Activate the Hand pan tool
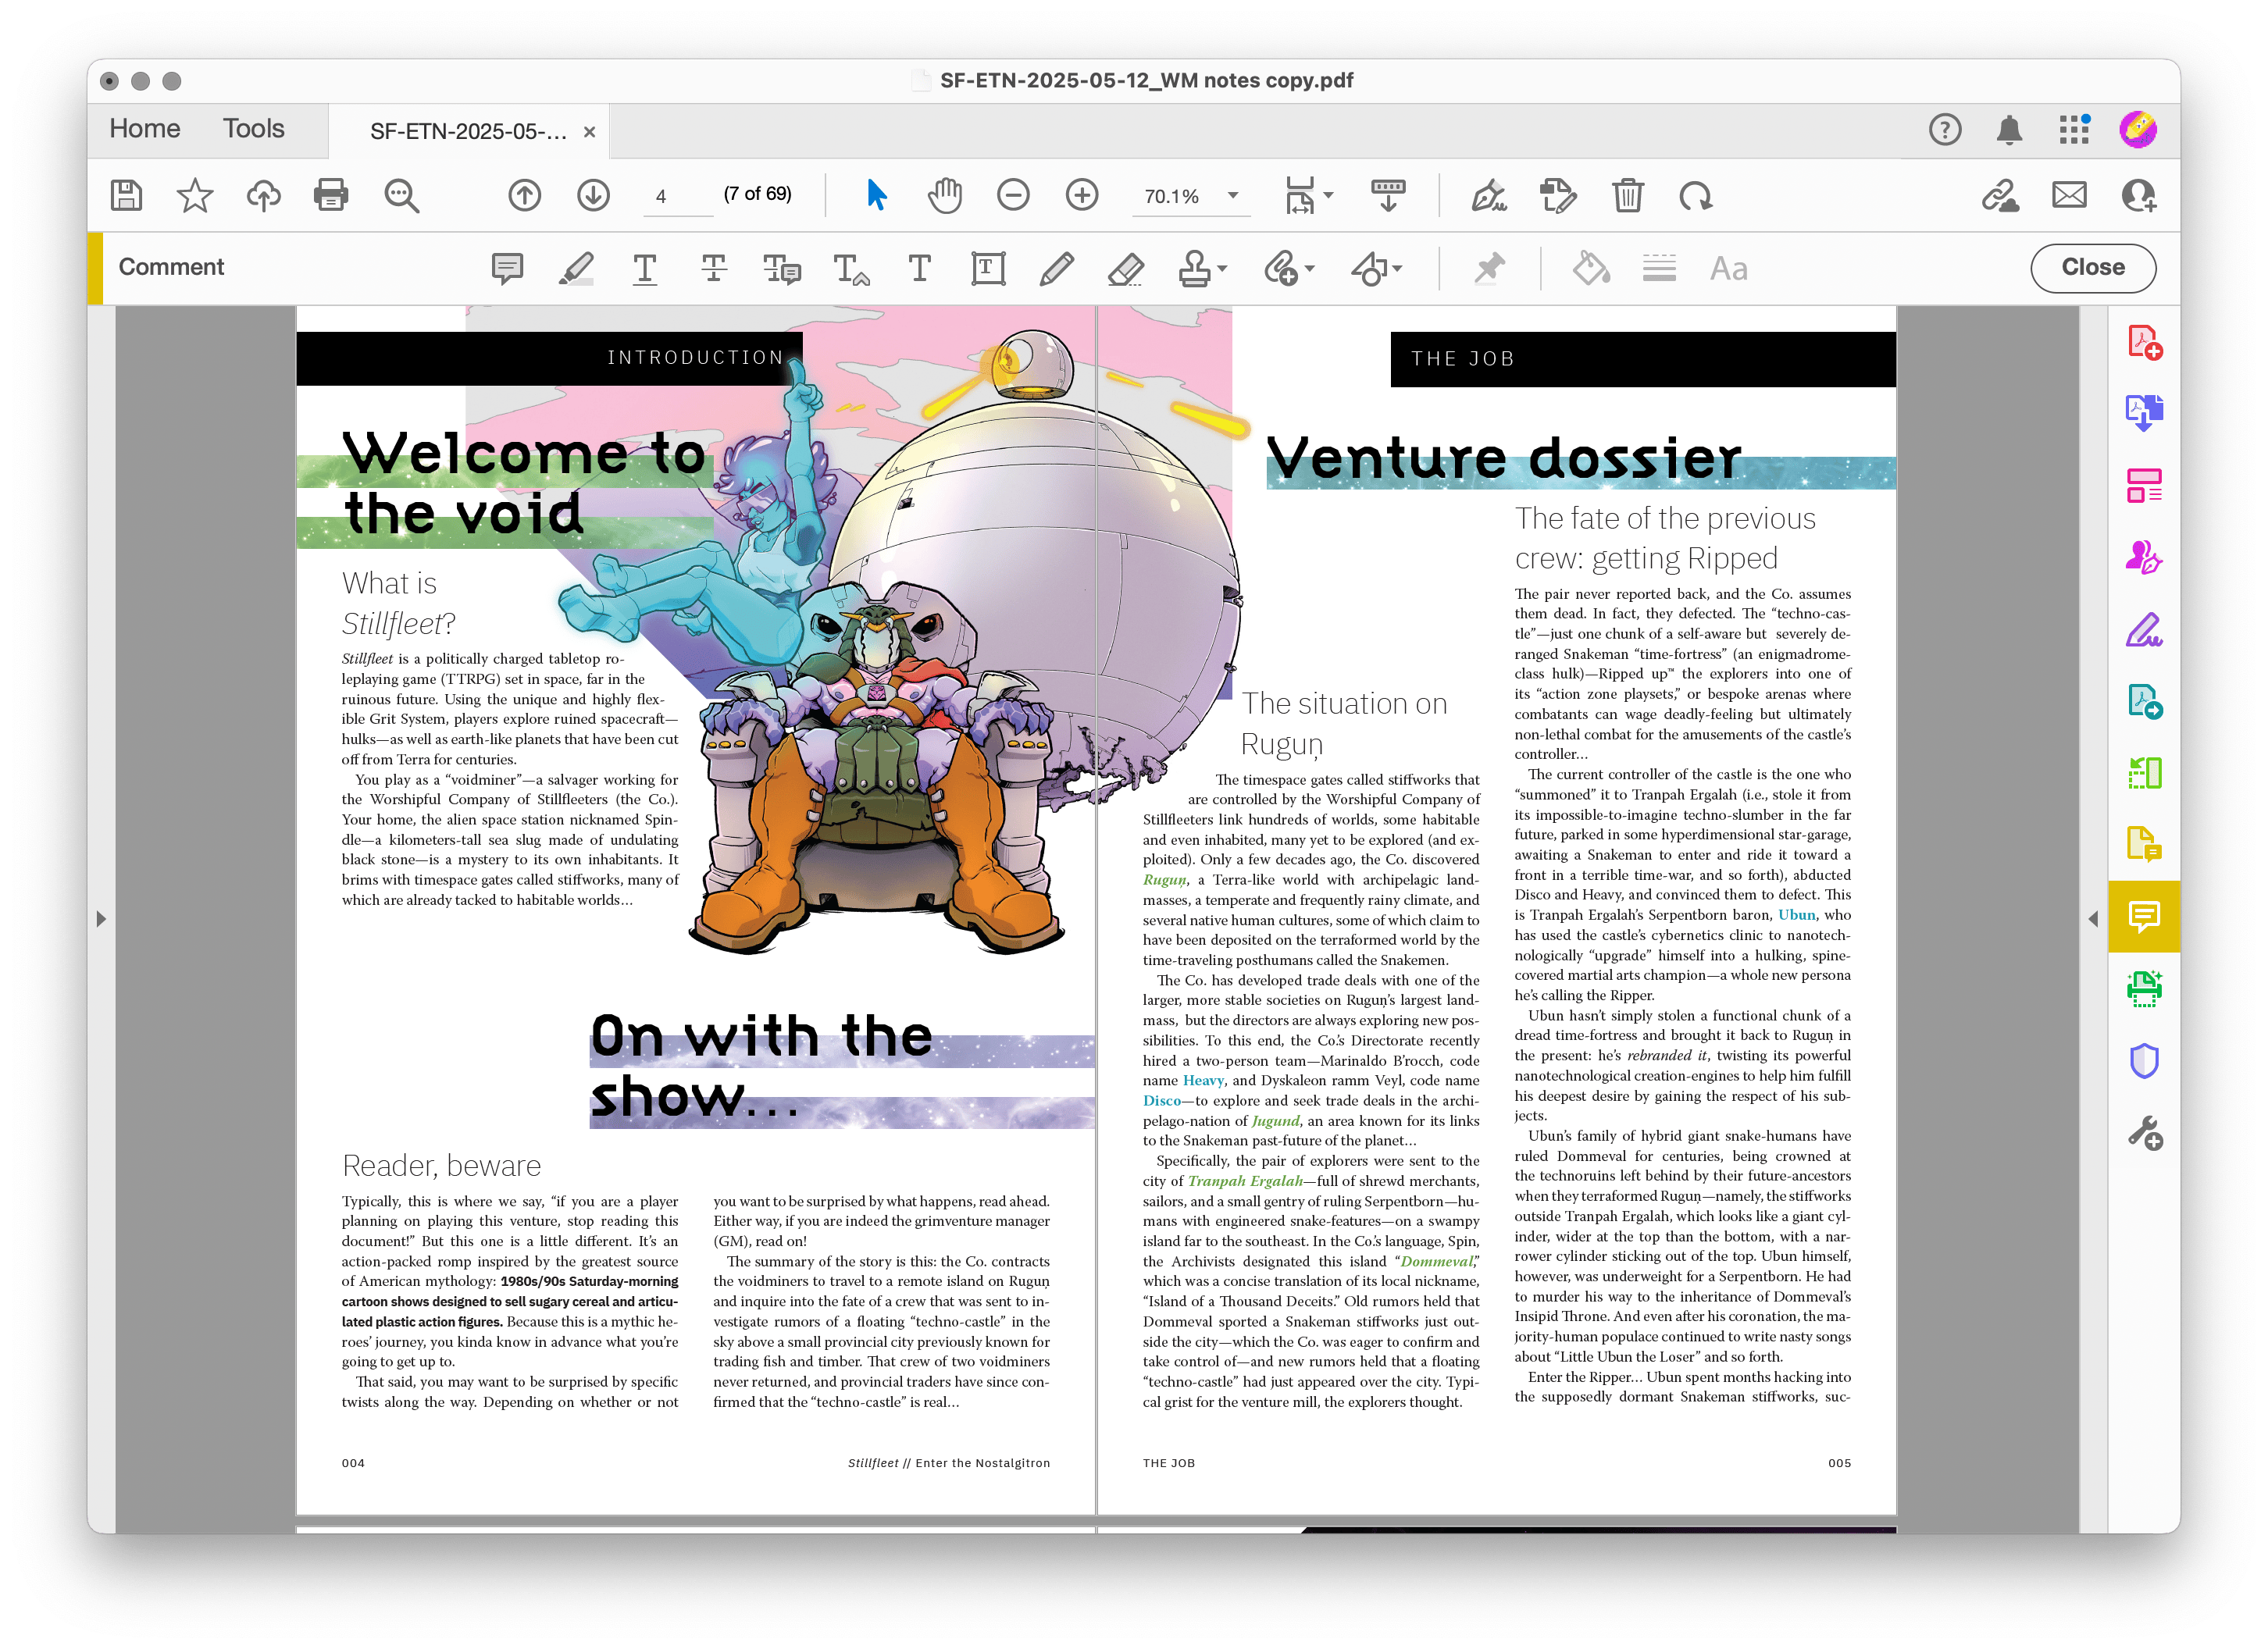This screenshot has width=2268, height=1649. 944,195
